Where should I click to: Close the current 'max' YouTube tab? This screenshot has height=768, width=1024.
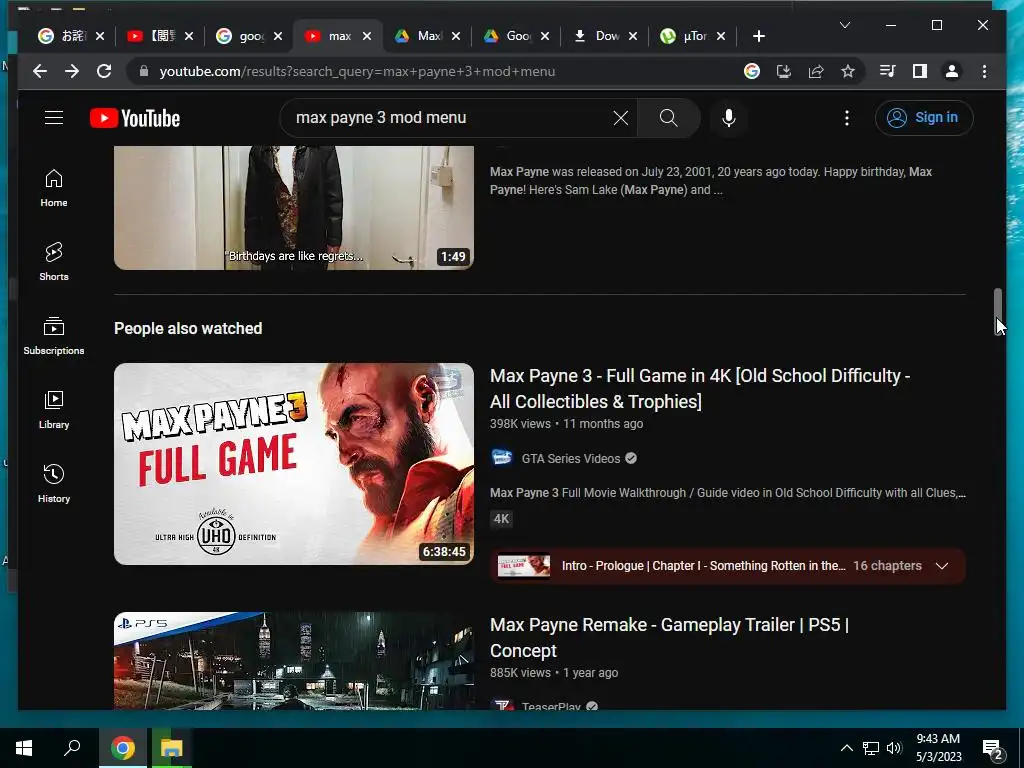click(x=367, y=36)
